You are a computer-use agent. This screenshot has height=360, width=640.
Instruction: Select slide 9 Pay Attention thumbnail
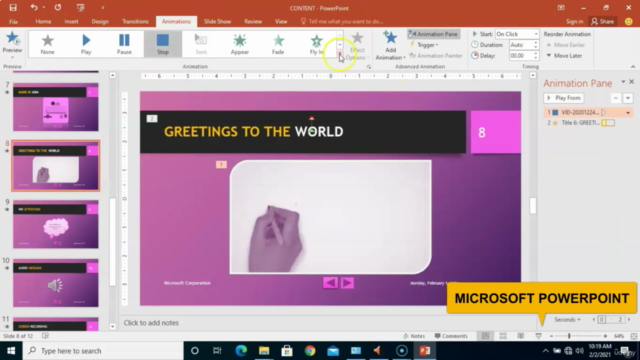(56, 224)
